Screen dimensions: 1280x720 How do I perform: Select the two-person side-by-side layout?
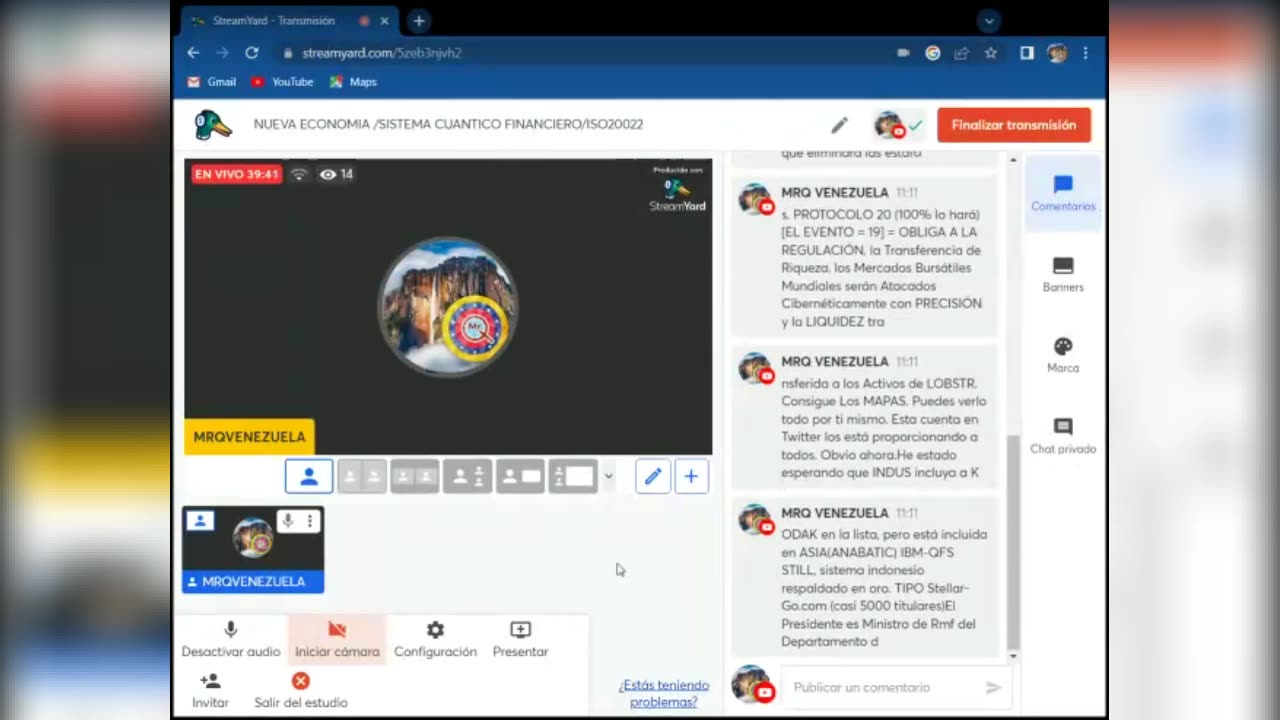pos(362,476)
